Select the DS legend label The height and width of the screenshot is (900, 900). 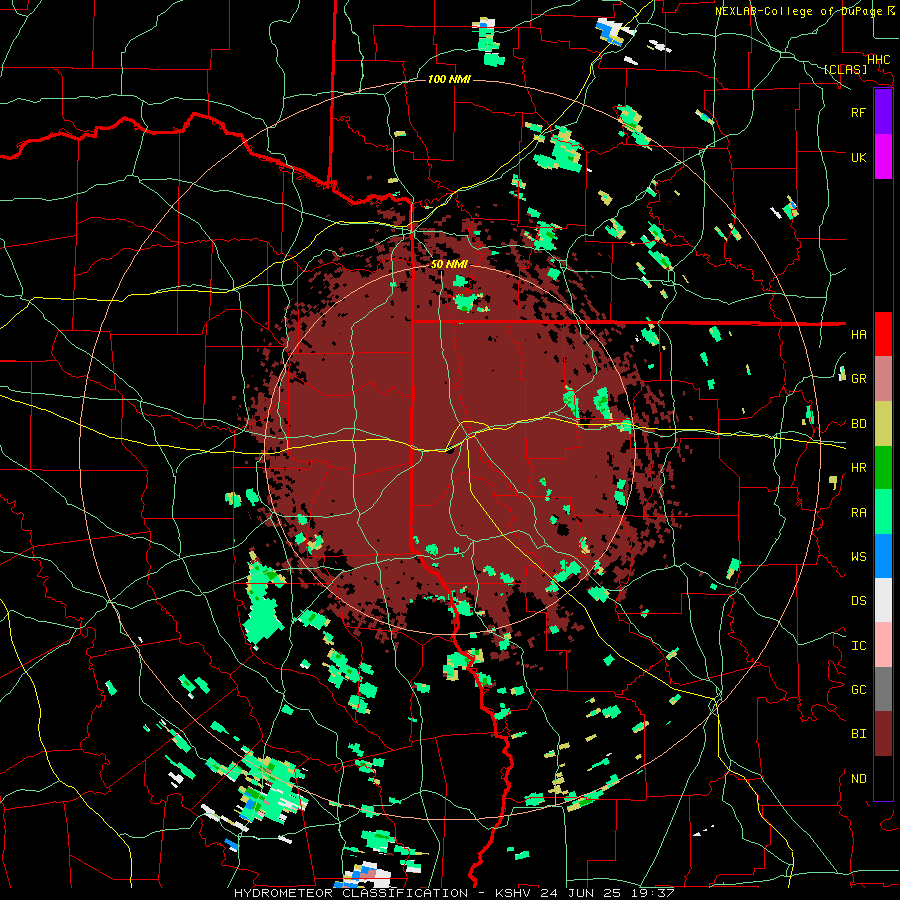[x=858, y=600]
